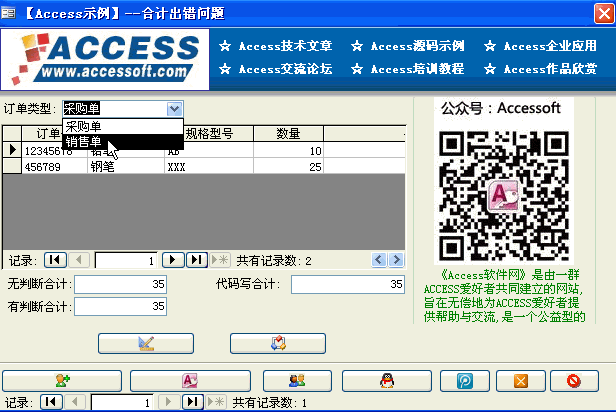The image size is (616, 412).
Task: Click the Access logo icon button
Action: (190, 381)
